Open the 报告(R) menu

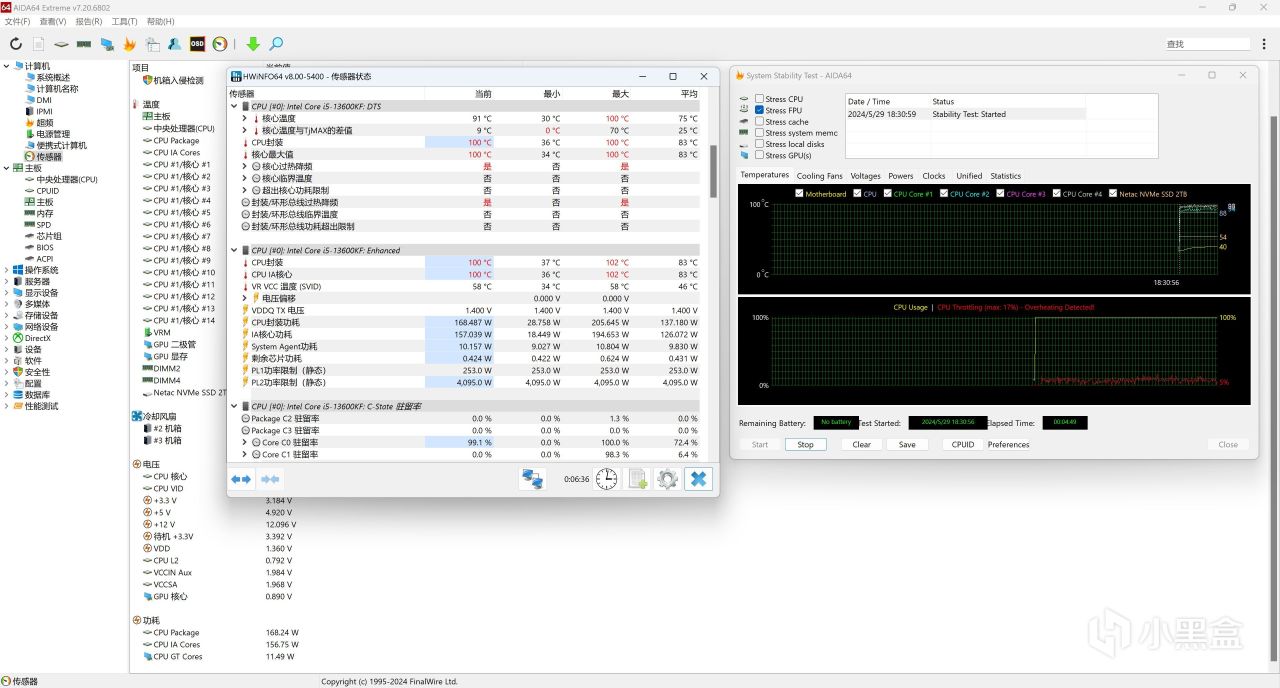(x=89, y=21)
